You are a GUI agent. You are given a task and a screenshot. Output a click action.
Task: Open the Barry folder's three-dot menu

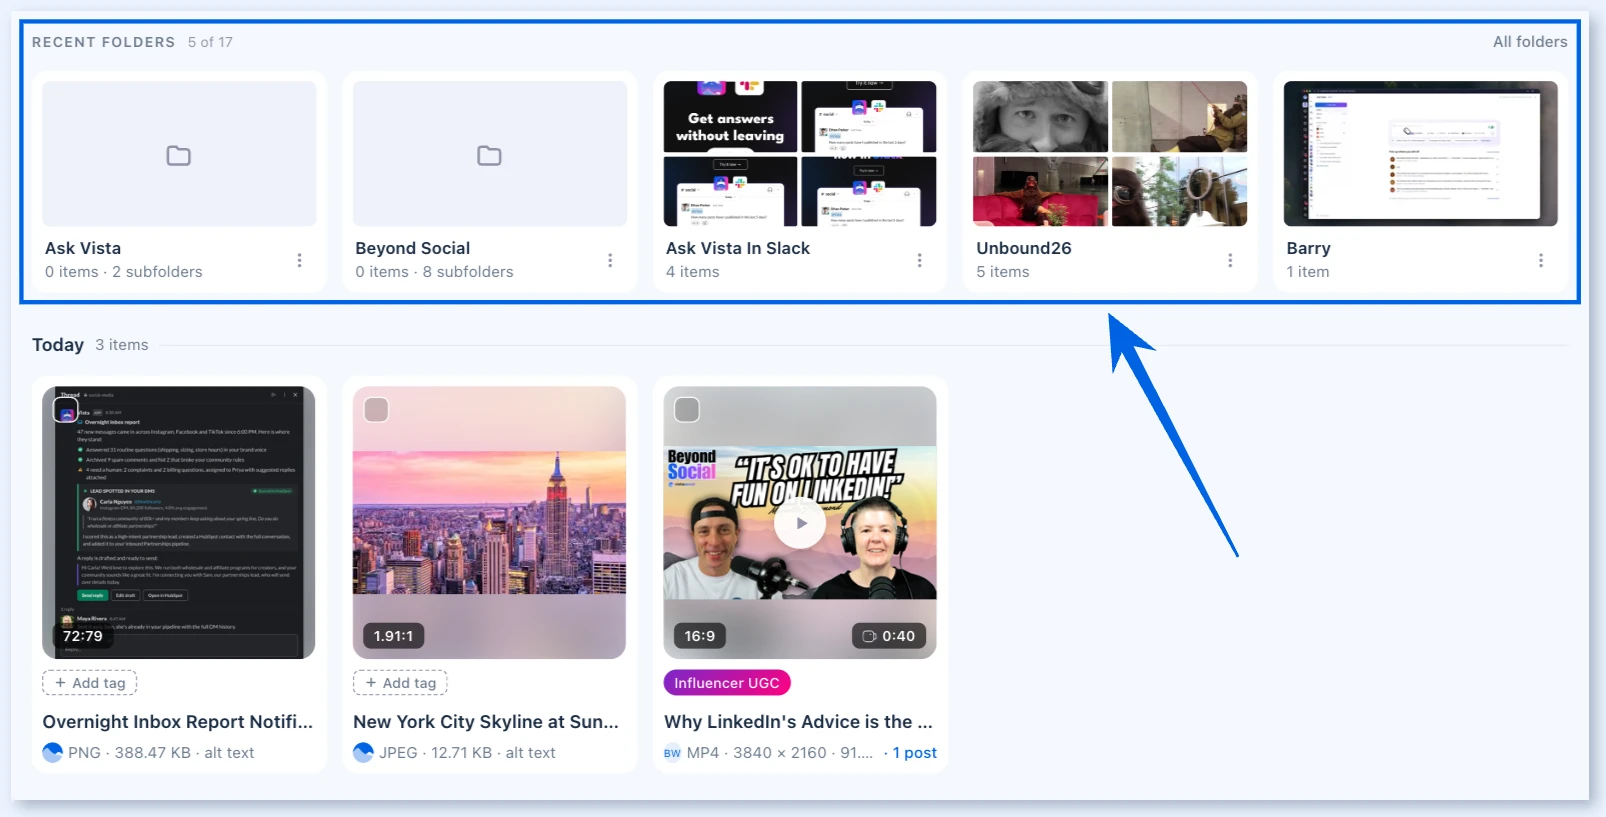click(1541, 260)
